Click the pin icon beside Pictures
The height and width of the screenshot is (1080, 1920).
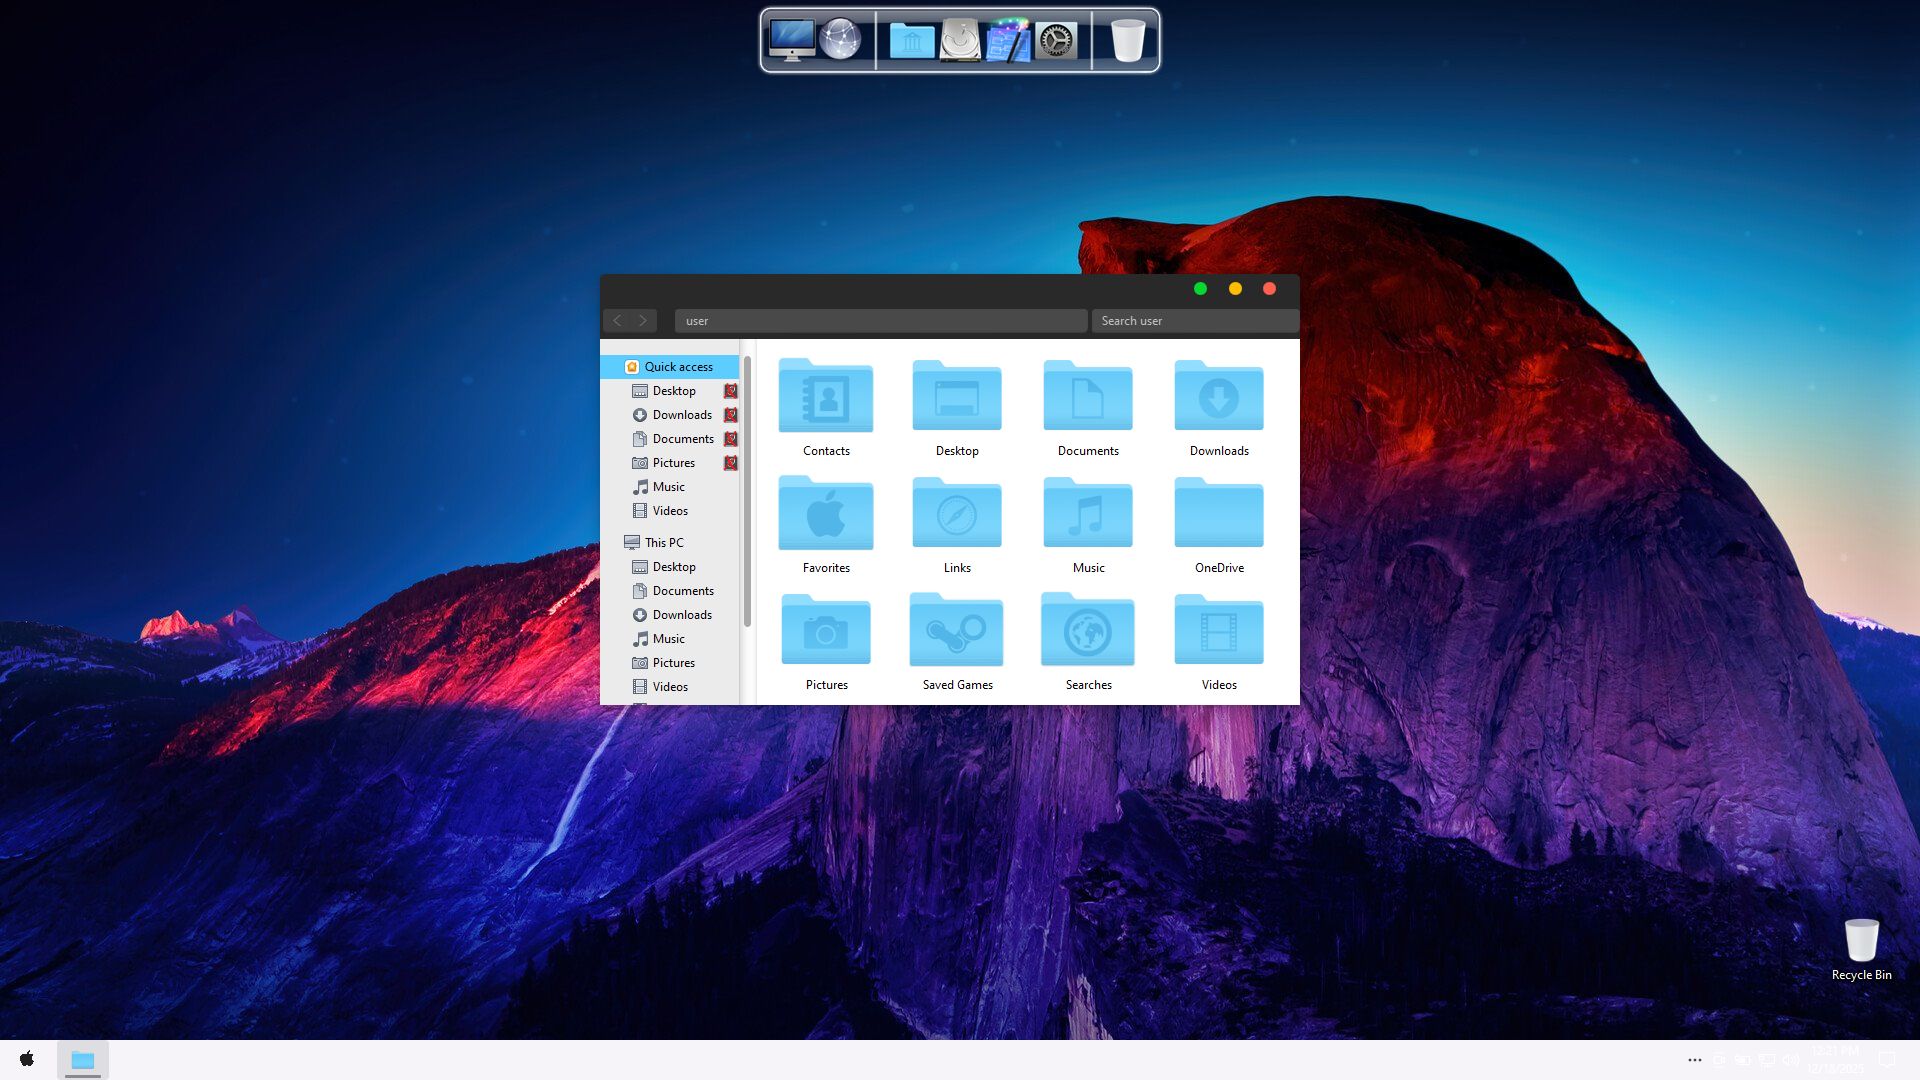[731, 463]
